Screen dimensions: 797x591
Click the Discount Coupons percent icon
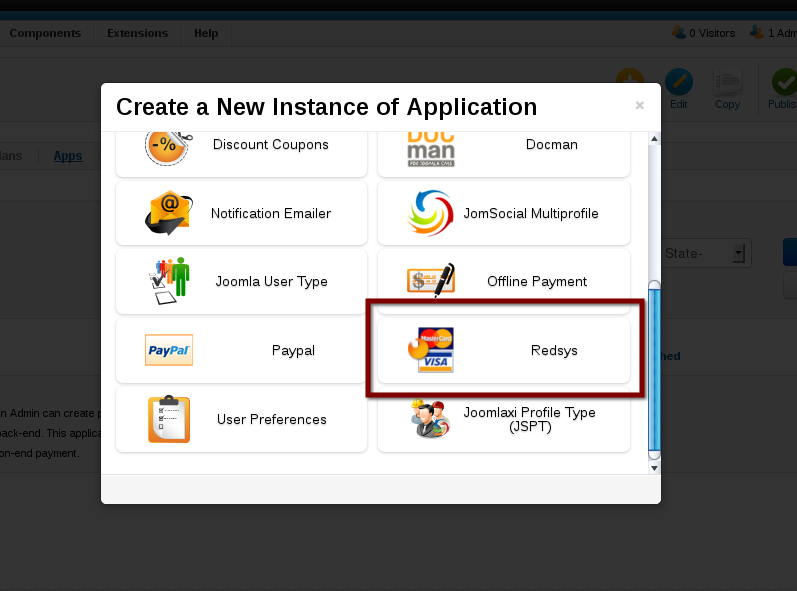coord(168,147)
